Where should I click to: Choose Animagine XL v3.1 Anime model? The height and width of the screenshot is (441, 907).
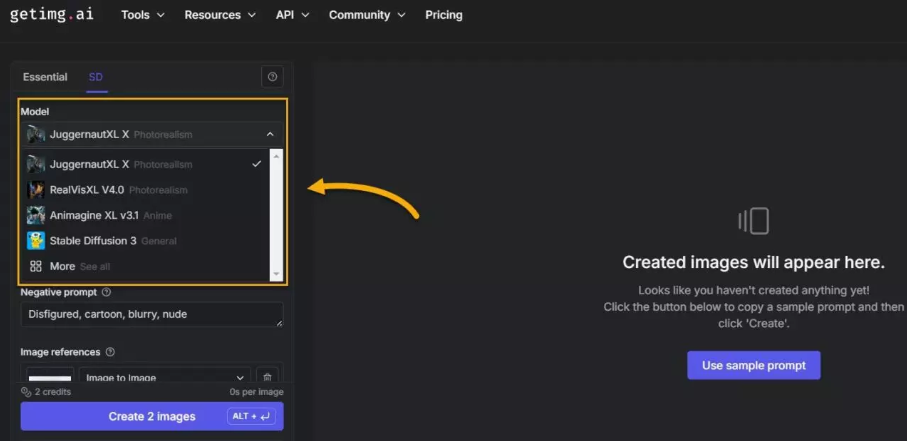[145, 215]
